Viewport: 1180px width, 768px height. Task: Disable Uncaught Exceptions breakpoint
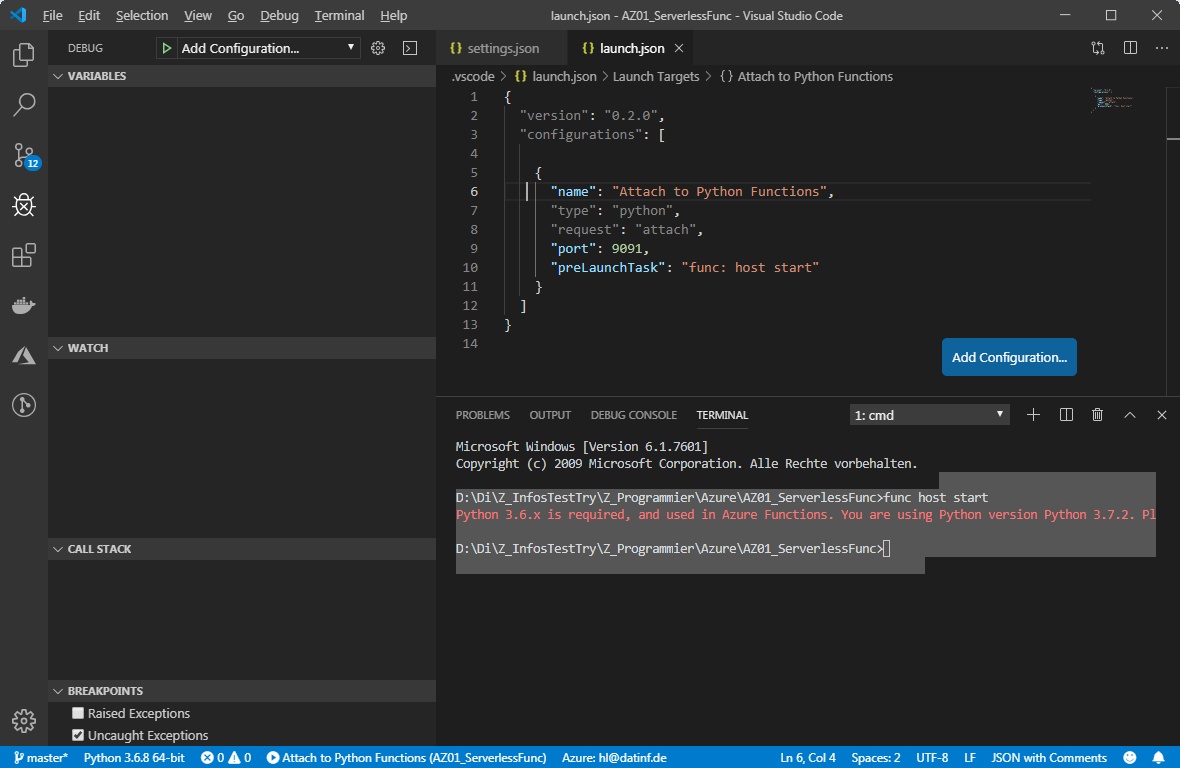(x=78, y=735)
